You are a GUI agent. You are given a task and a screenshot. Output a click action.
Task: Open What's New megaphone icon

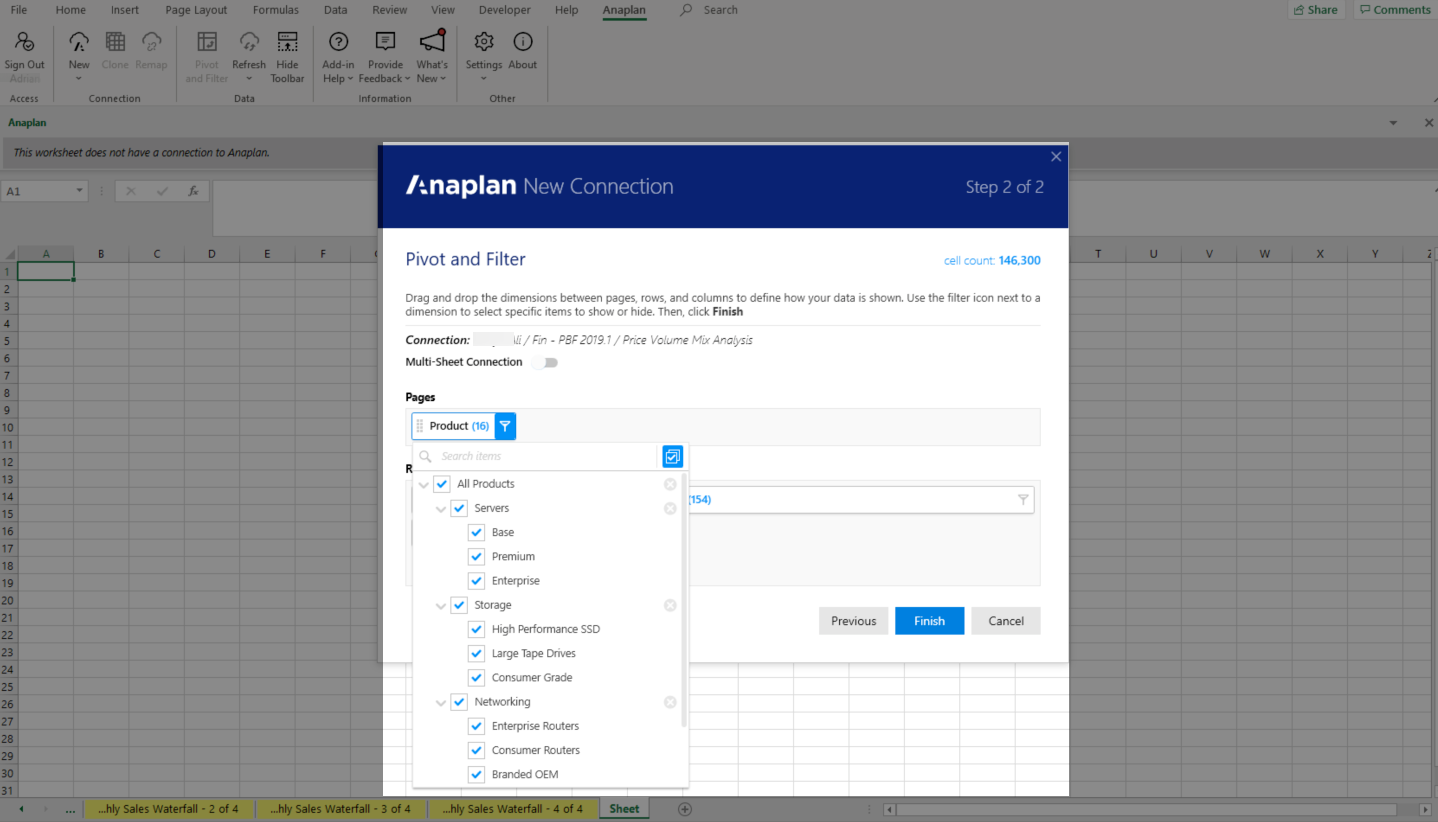point(432,42)
